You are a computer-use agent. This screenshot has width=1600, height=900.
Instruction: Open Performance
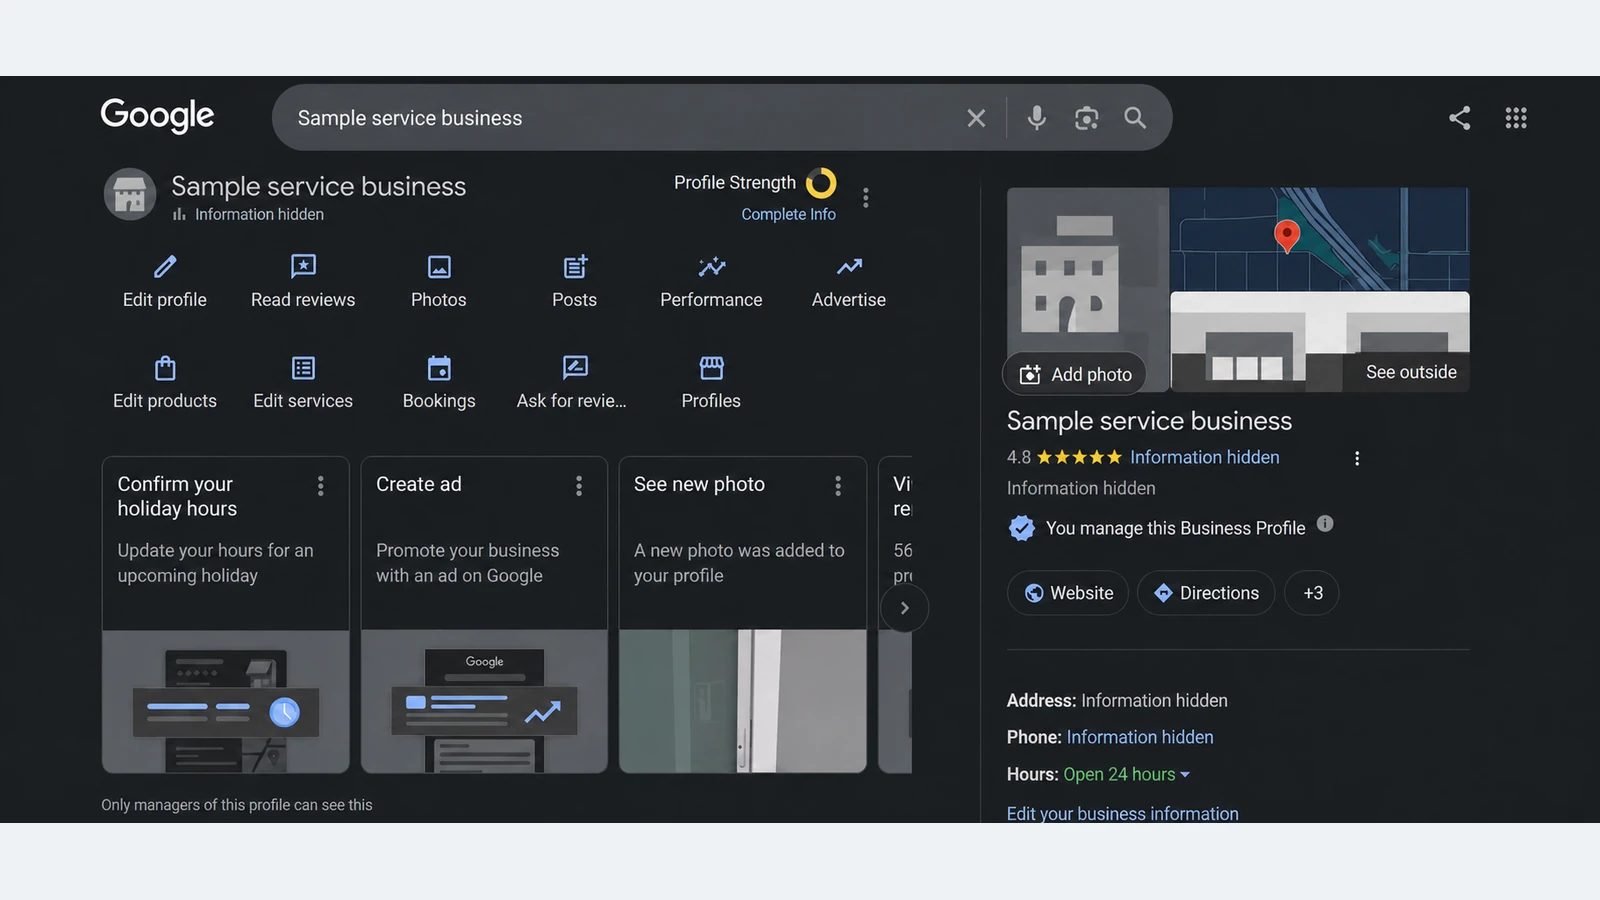[x=711, y=281]
